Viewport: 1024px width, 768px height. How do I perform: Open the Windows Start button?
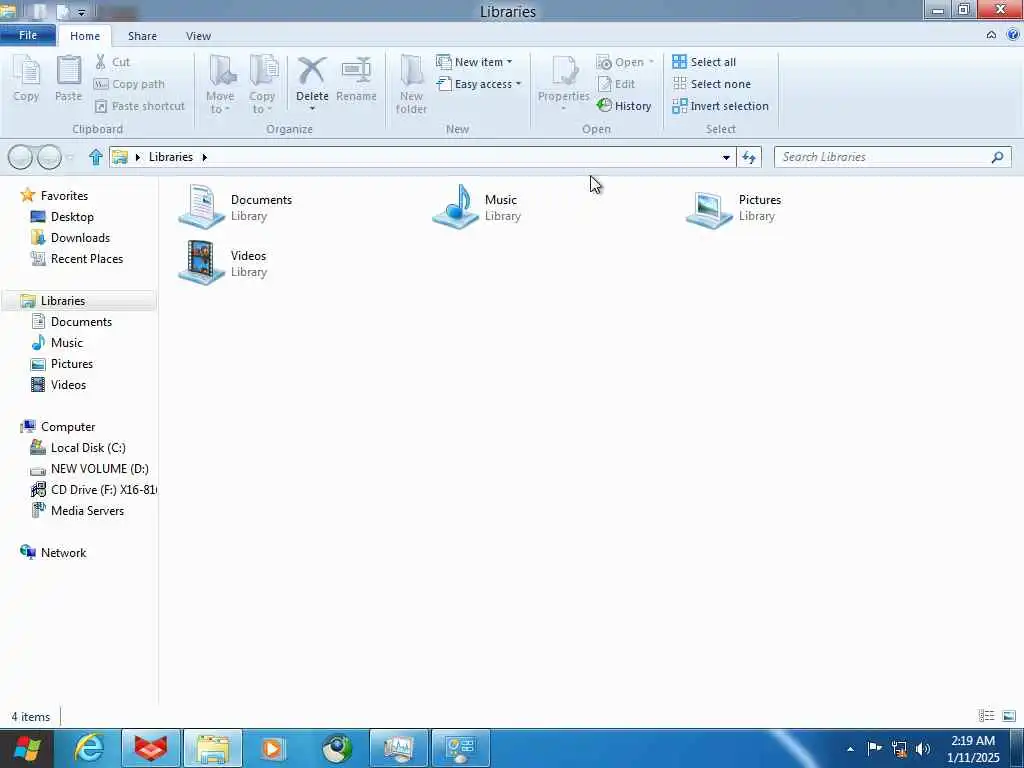point(27,748)
